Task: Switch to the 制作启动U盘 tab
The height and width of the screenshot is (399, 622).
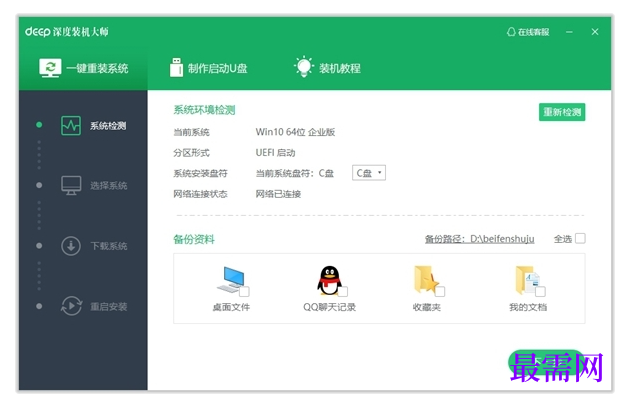Action: pyautogui.click(x=209, y=68)
